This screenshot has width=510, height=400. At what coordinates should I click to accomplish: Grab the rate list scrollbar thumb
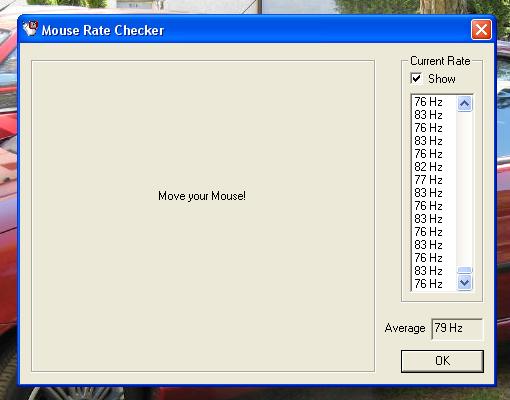click(x=464, y=270)
